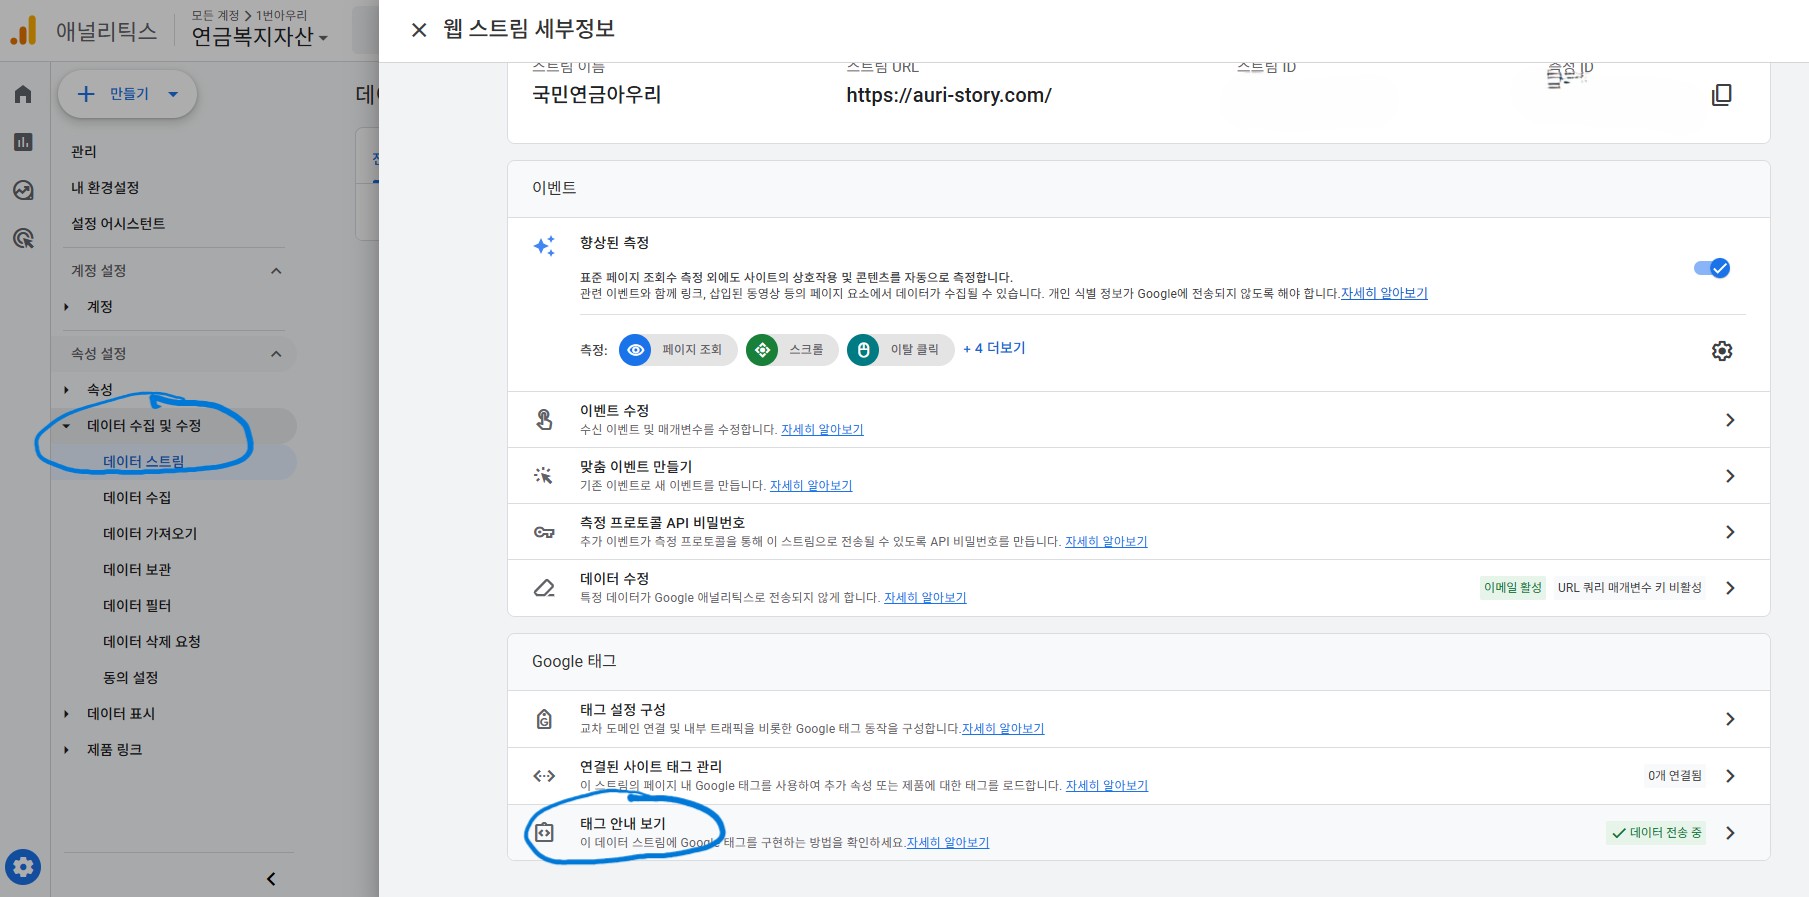1809x897 pixels.
Task: Expand the 계정 tree item
Action: [x=66, y=307]
